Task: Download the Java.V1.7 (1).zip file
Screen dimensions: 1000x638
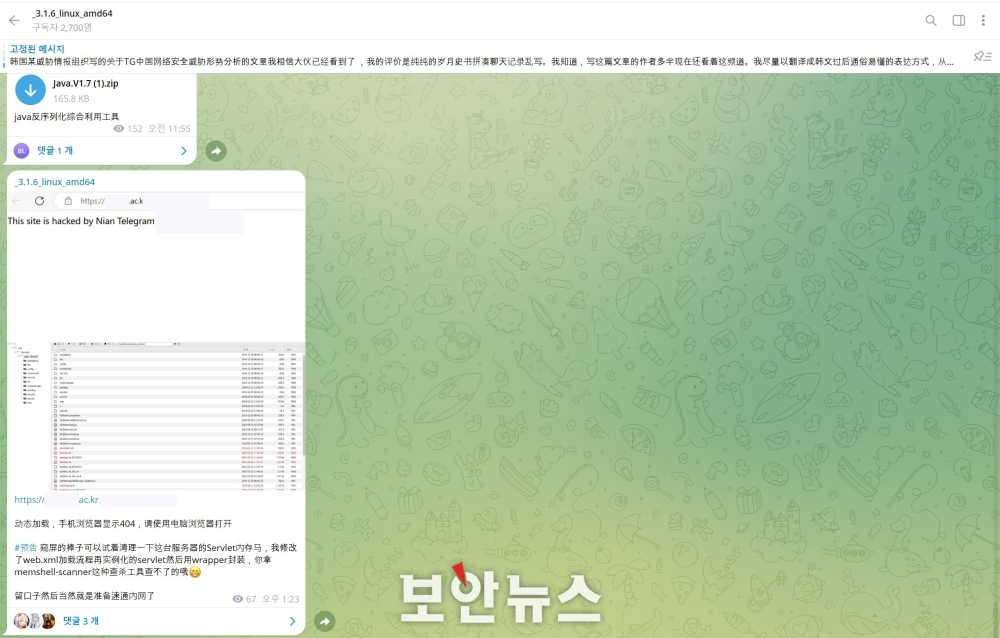Action: [30, 90]
